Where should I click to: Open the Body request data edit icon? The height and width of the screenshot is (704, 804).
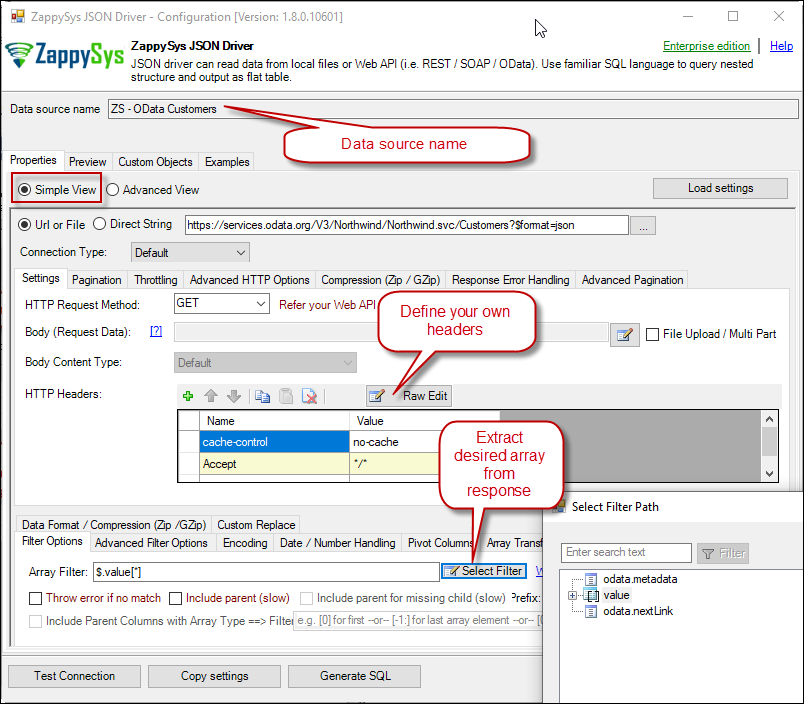tap(625, 335)
